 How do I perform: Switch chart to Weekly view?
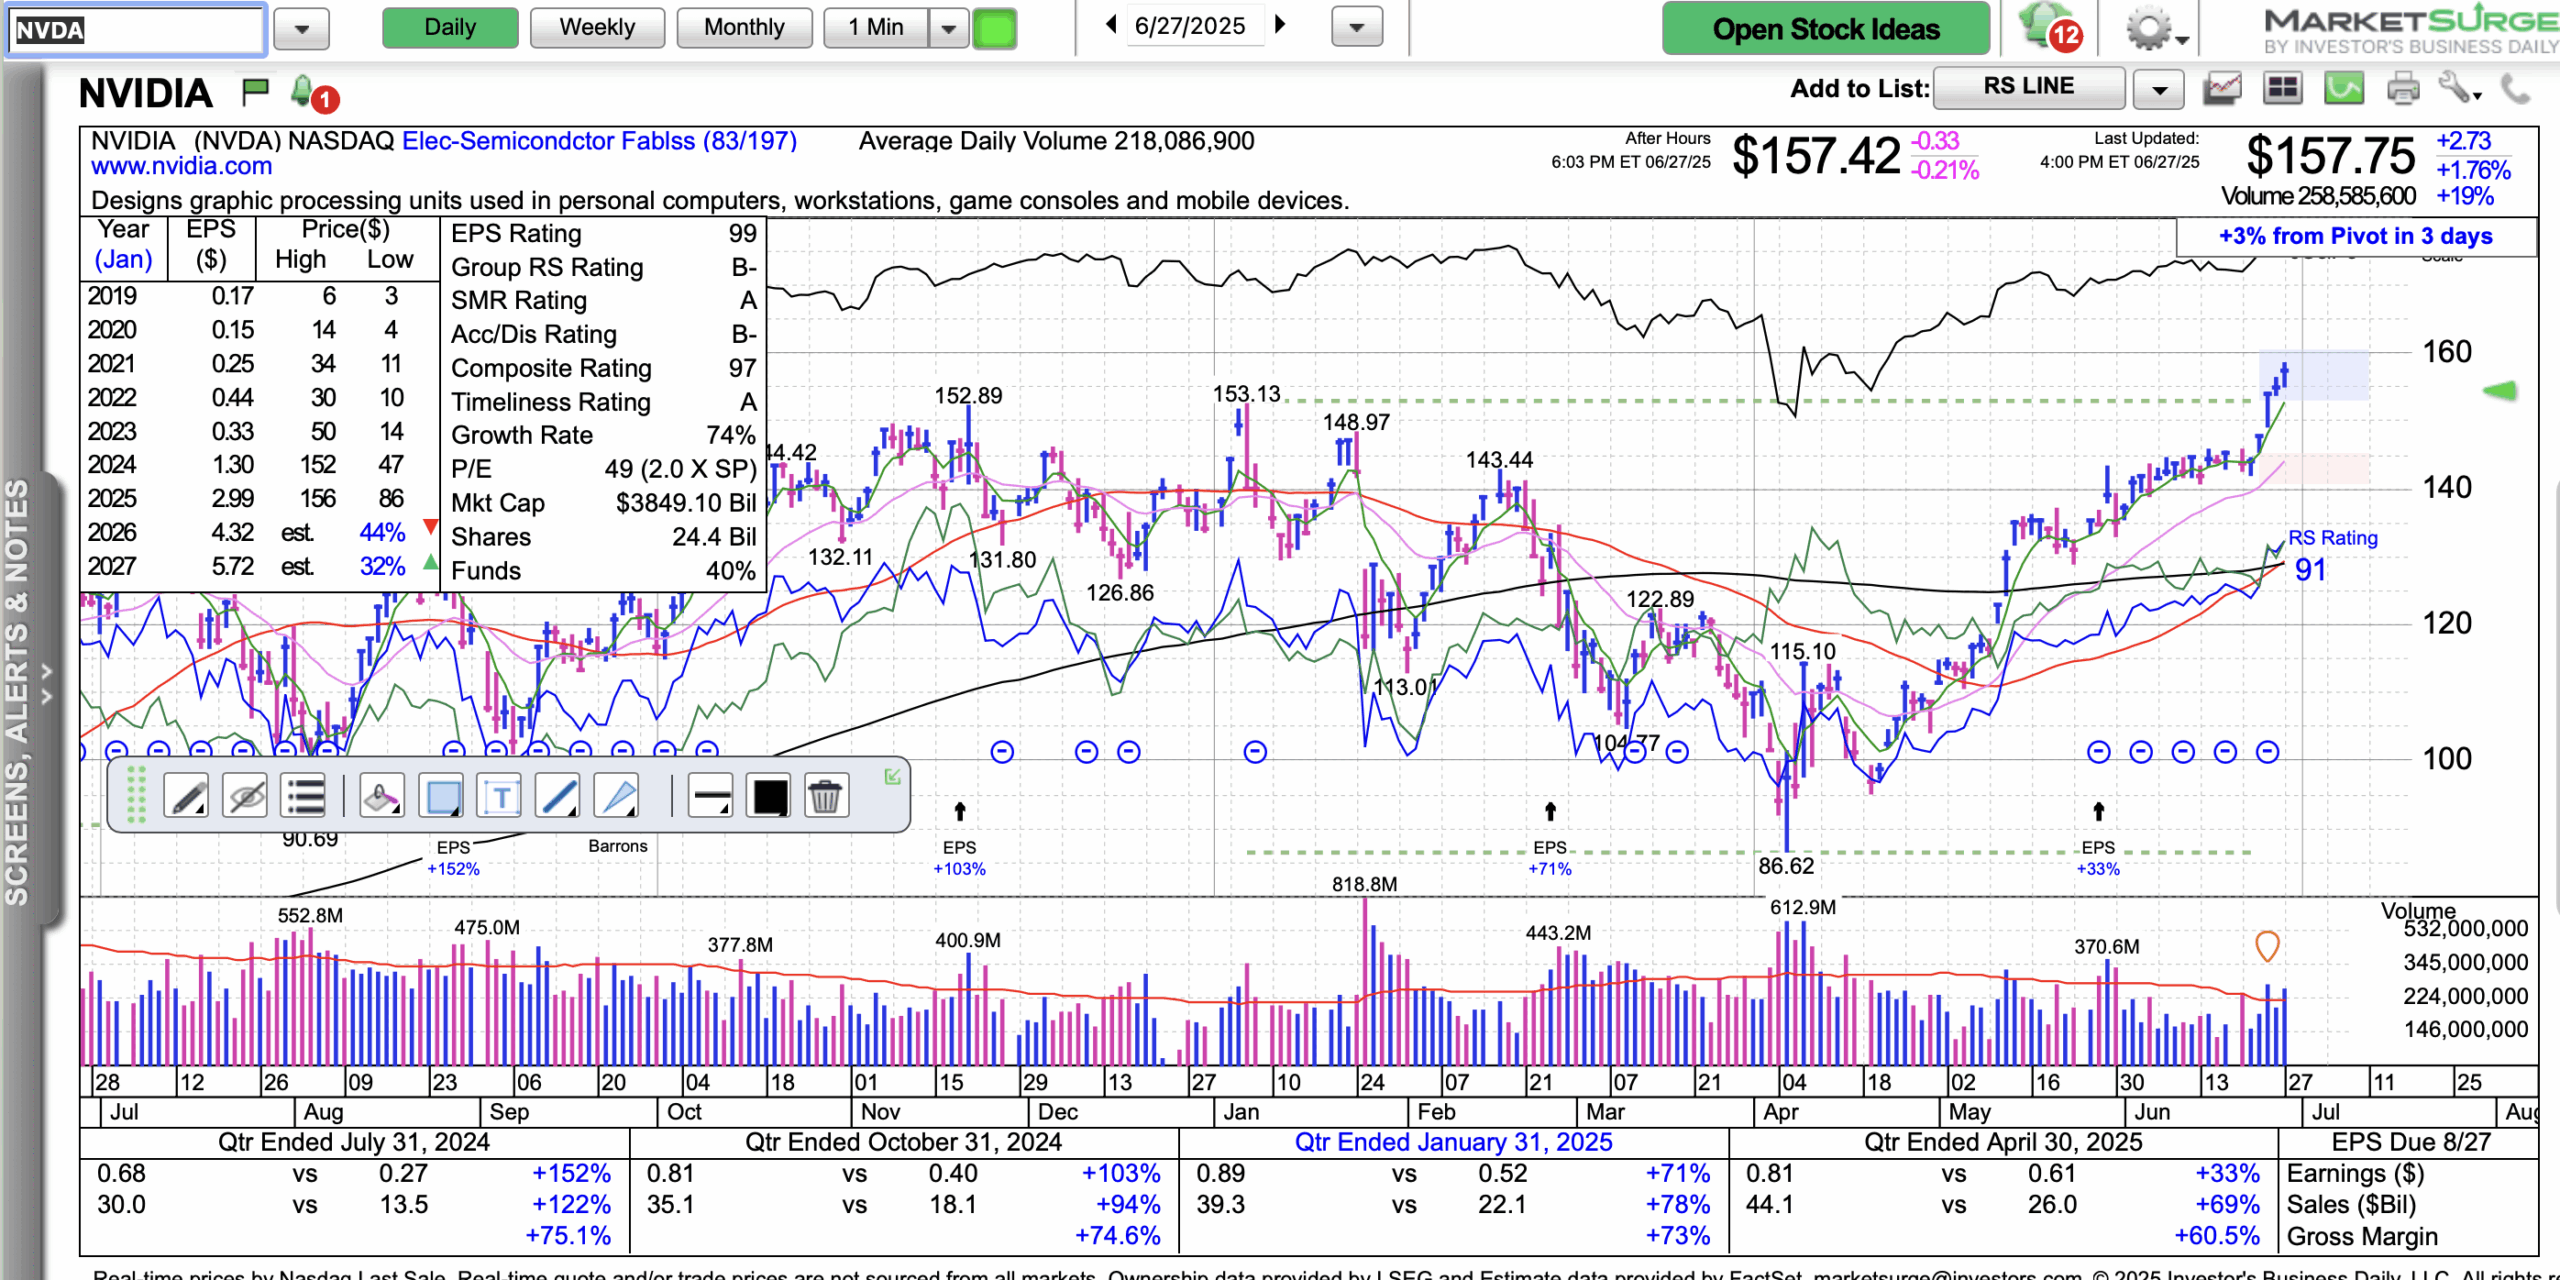pyautogui.click(x=597, y=28)
